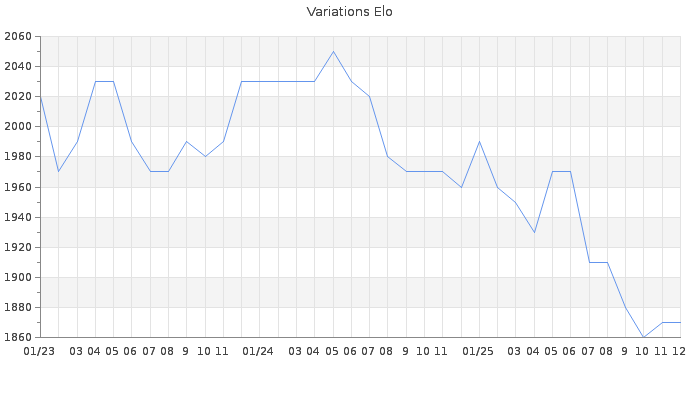Screen dimensions: 700x400
Task: Click the 1940 label on the vertical axis
Action: (18, 217)
